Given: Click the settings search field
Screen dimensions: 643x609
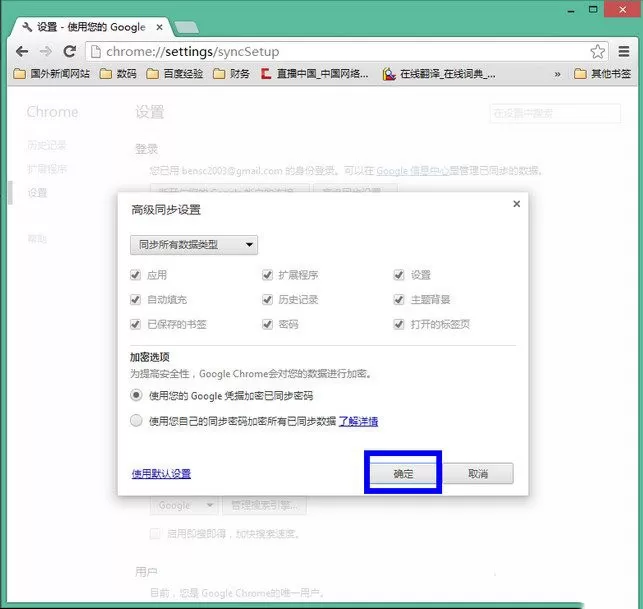Looking at the screenshot, I should [555, 113].
